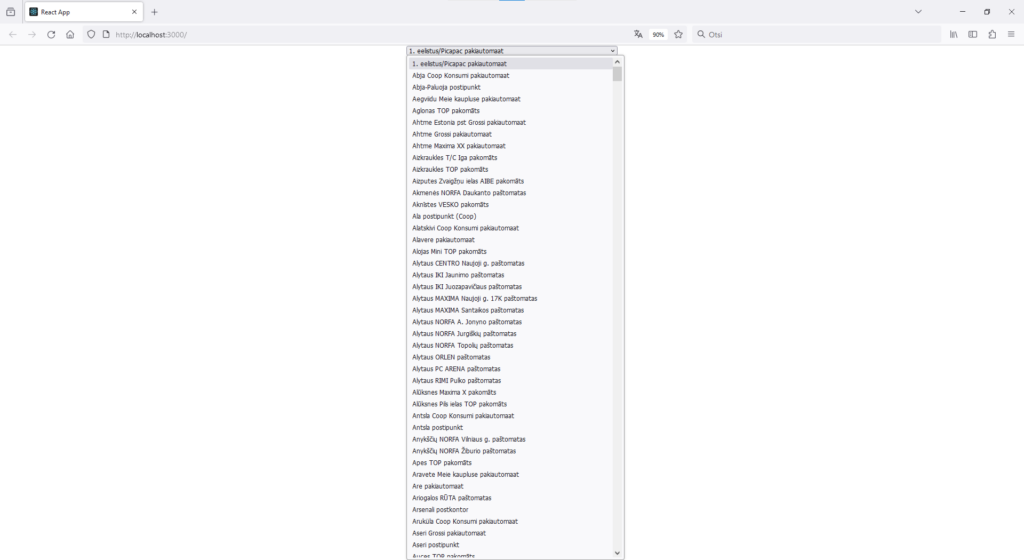Viewport: 1024px width, 560px height.
Task: Pick Anykščių NORFA Vilniaus g. paštomatas
Action: 510,440
